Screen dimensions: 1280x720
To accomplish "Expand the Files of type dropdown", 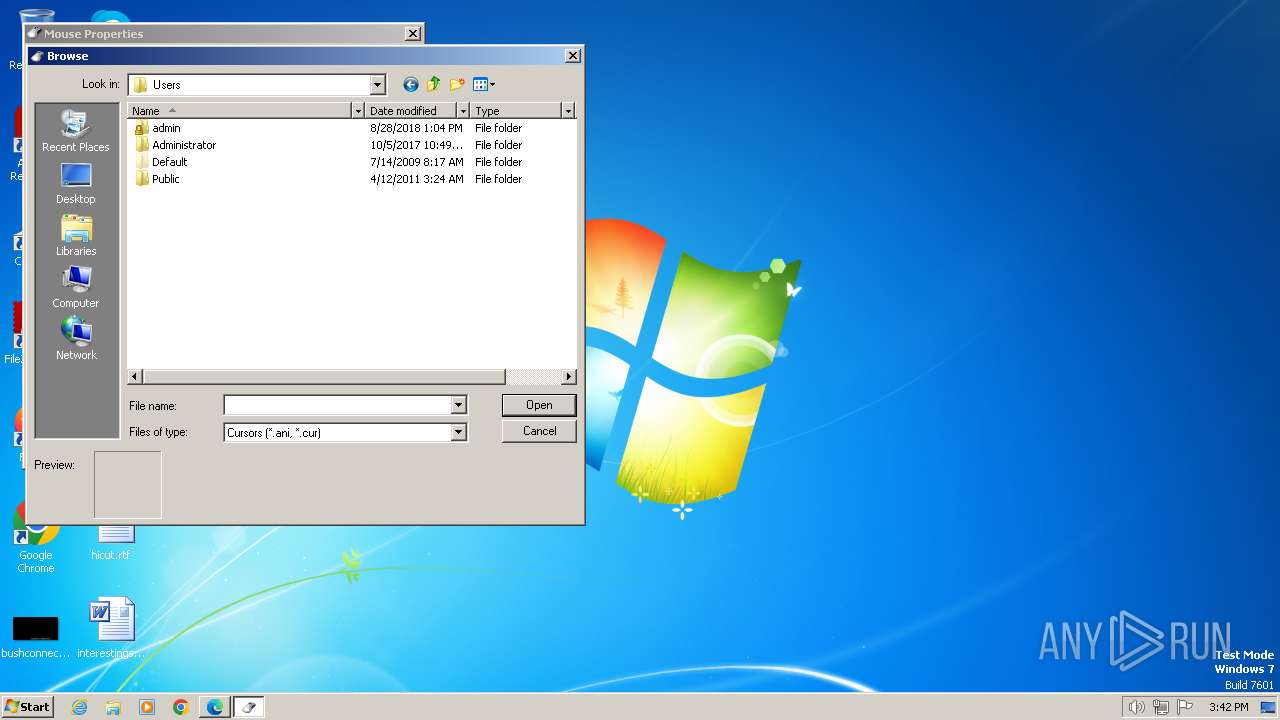I will (458, 432).
